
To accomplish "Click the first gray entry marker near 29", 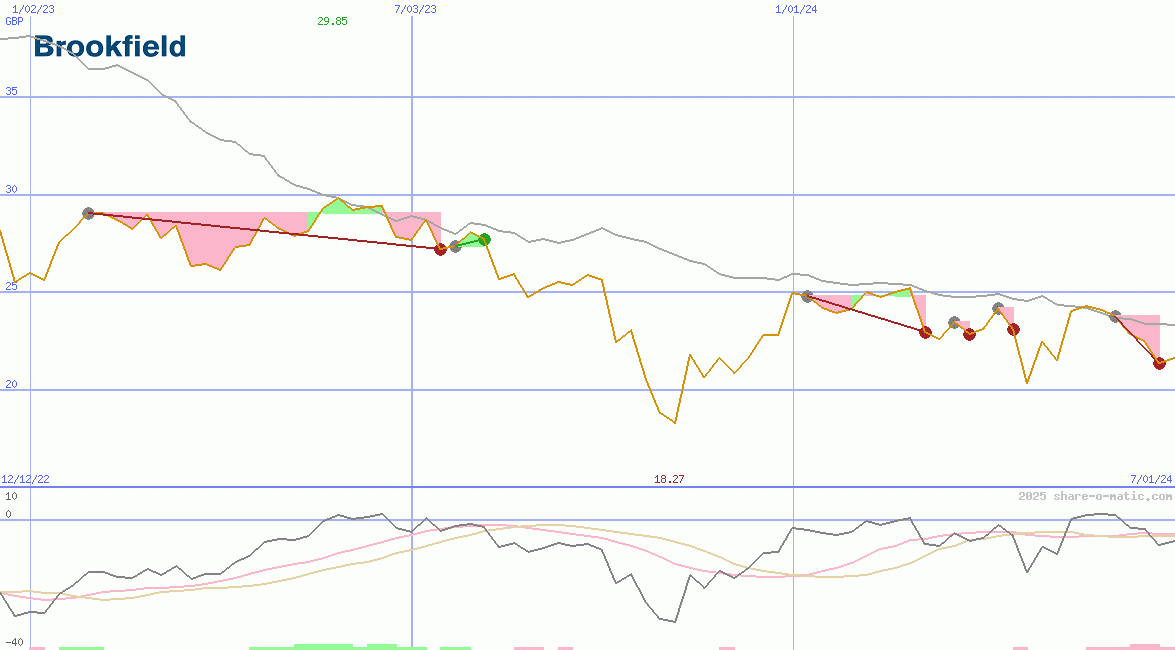I will click(x=88, y=213).
